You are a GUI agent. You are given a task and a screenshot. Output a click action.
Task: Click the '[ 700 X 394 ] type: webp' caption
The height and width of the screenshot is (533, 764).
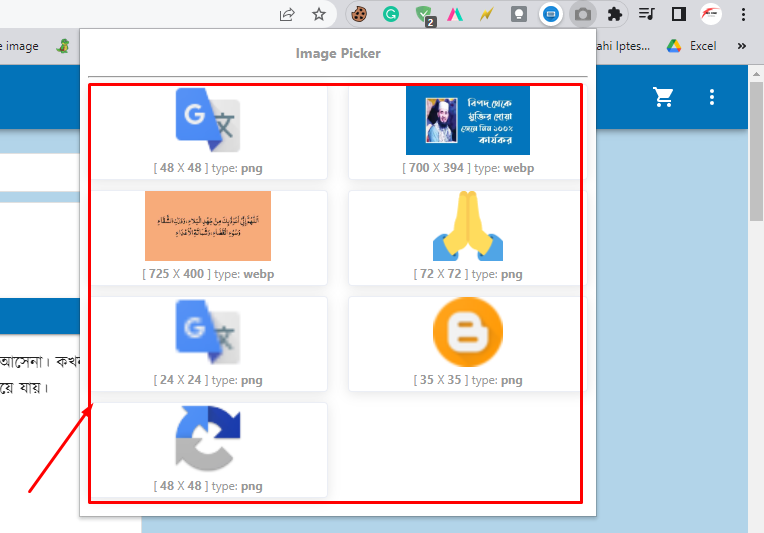tap(468, 168)
